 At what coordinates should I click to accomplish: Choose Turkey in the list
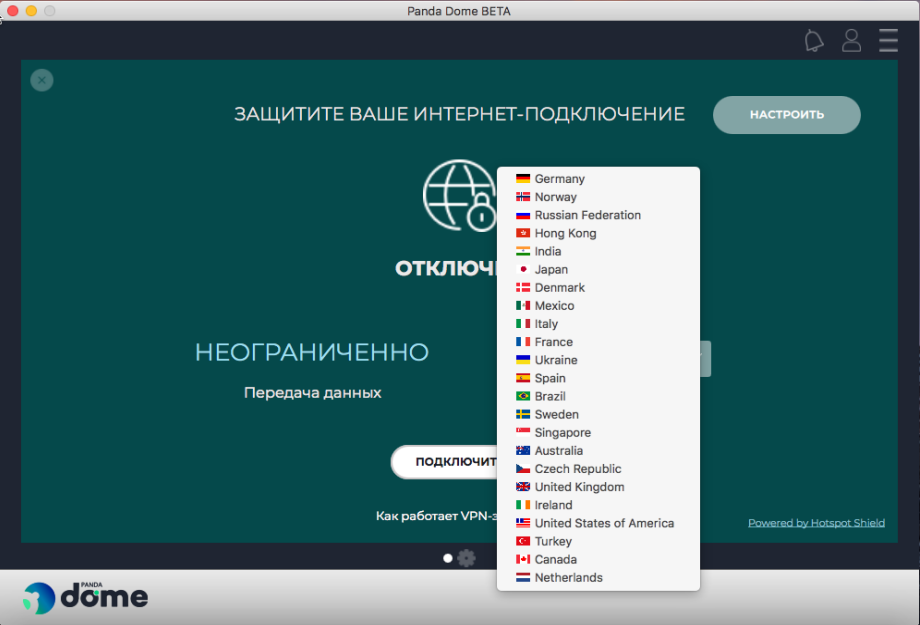click(x=598, y=541)
